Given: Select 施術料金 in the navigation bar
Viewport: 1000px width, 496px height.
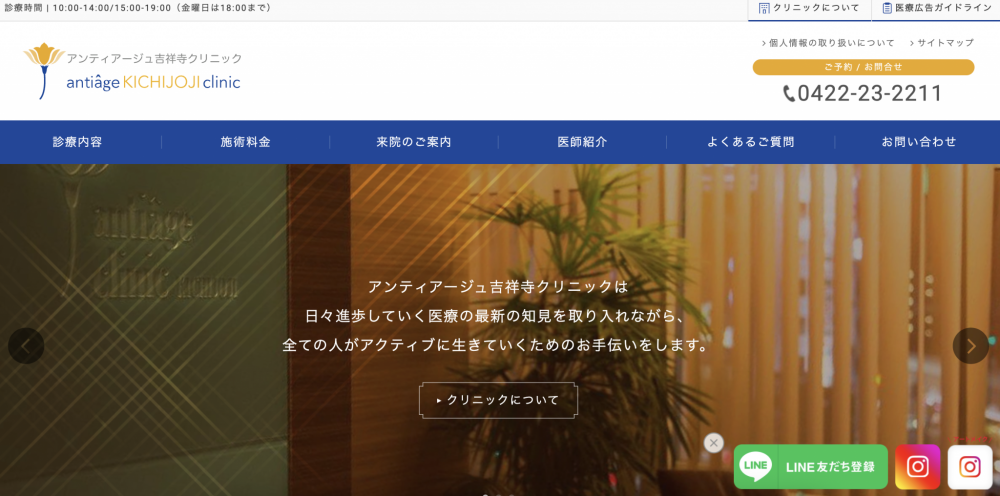Looking at the screenshot, I should pyautogui.click(x=246, y=142).
